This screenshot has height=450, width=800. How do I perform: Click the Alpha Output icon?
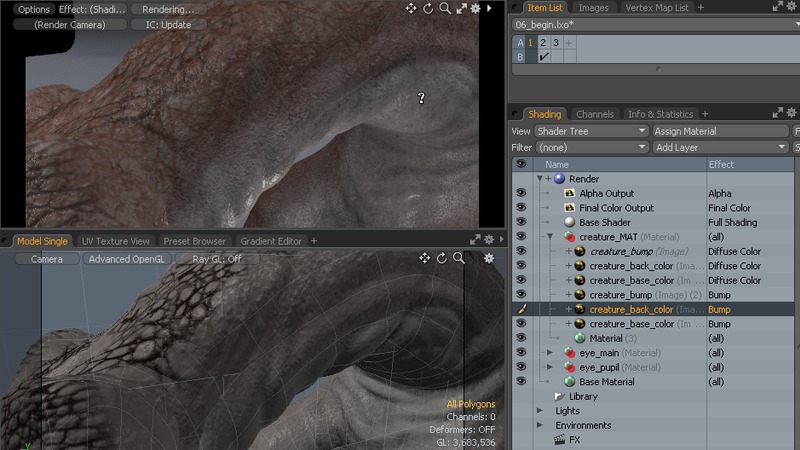click(x=569, y=193)
